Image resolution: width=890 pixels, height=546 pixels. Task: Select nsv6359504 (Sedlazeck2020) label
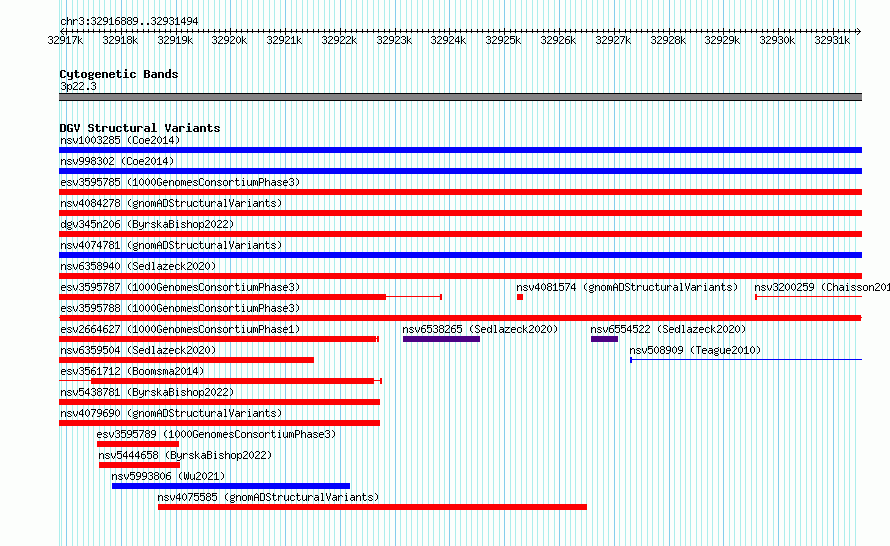(138, 350)
